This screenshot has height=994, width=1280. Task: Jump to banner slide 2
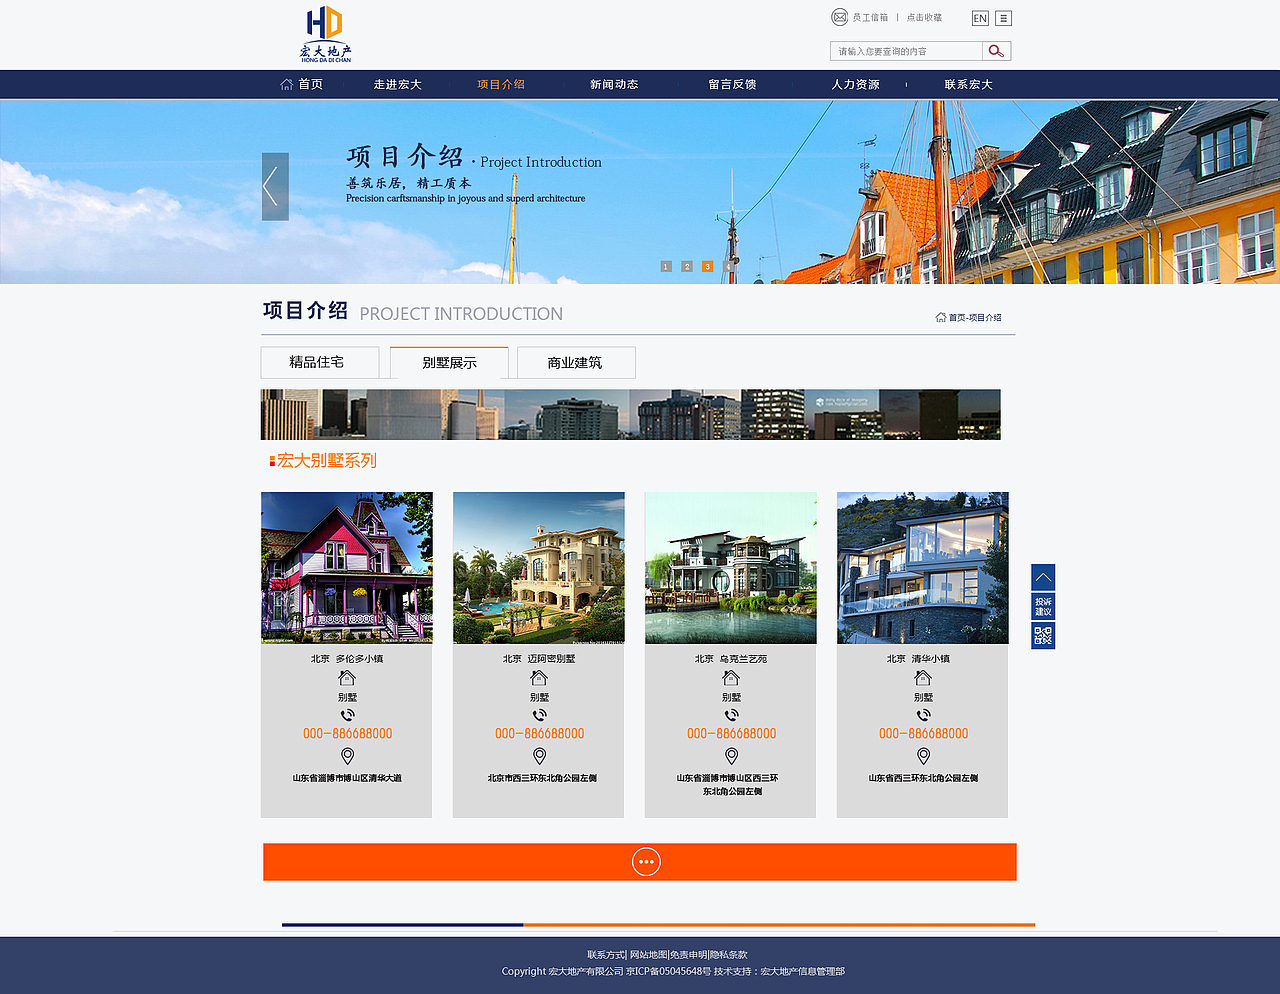coord(687,266)
